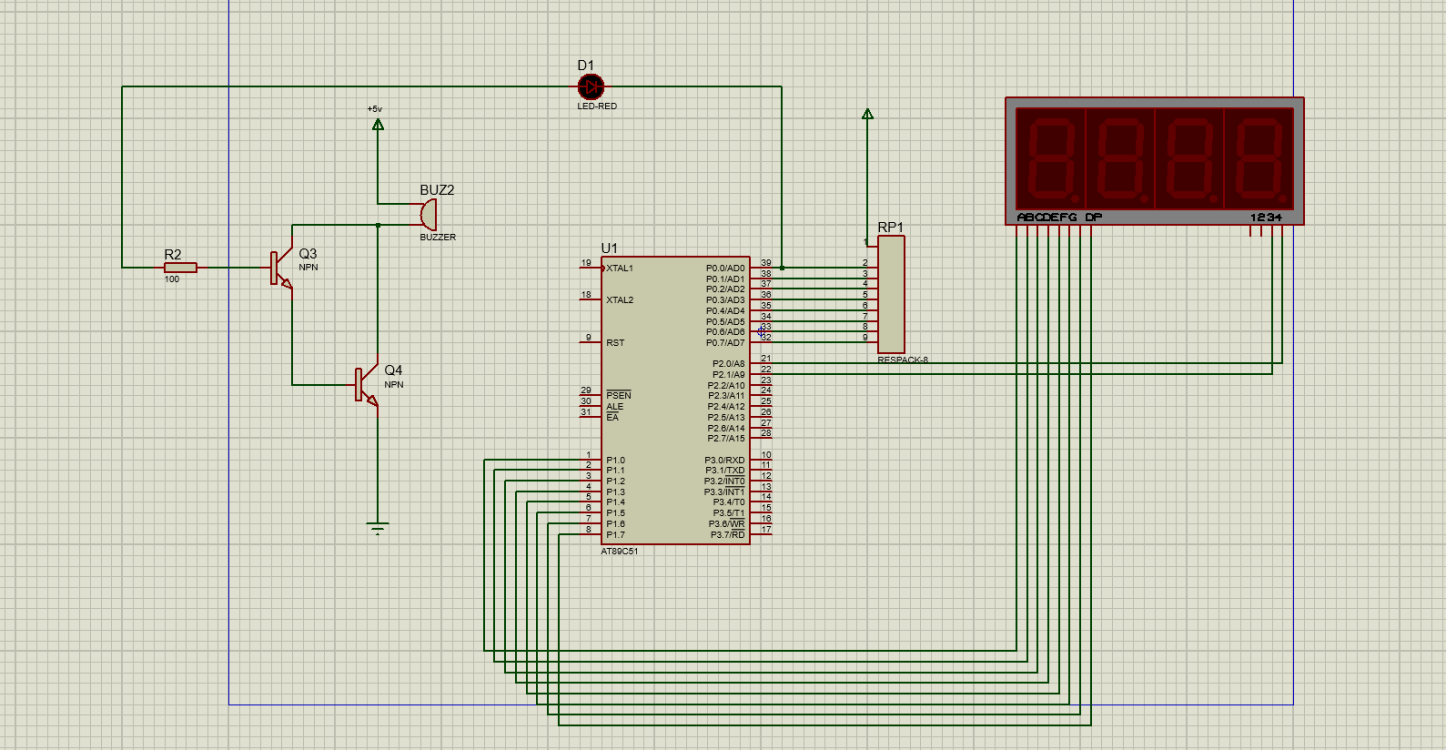
Task: Click the +5v power terminal arrow
Action: pyautogui.click(x=377, y=124)
